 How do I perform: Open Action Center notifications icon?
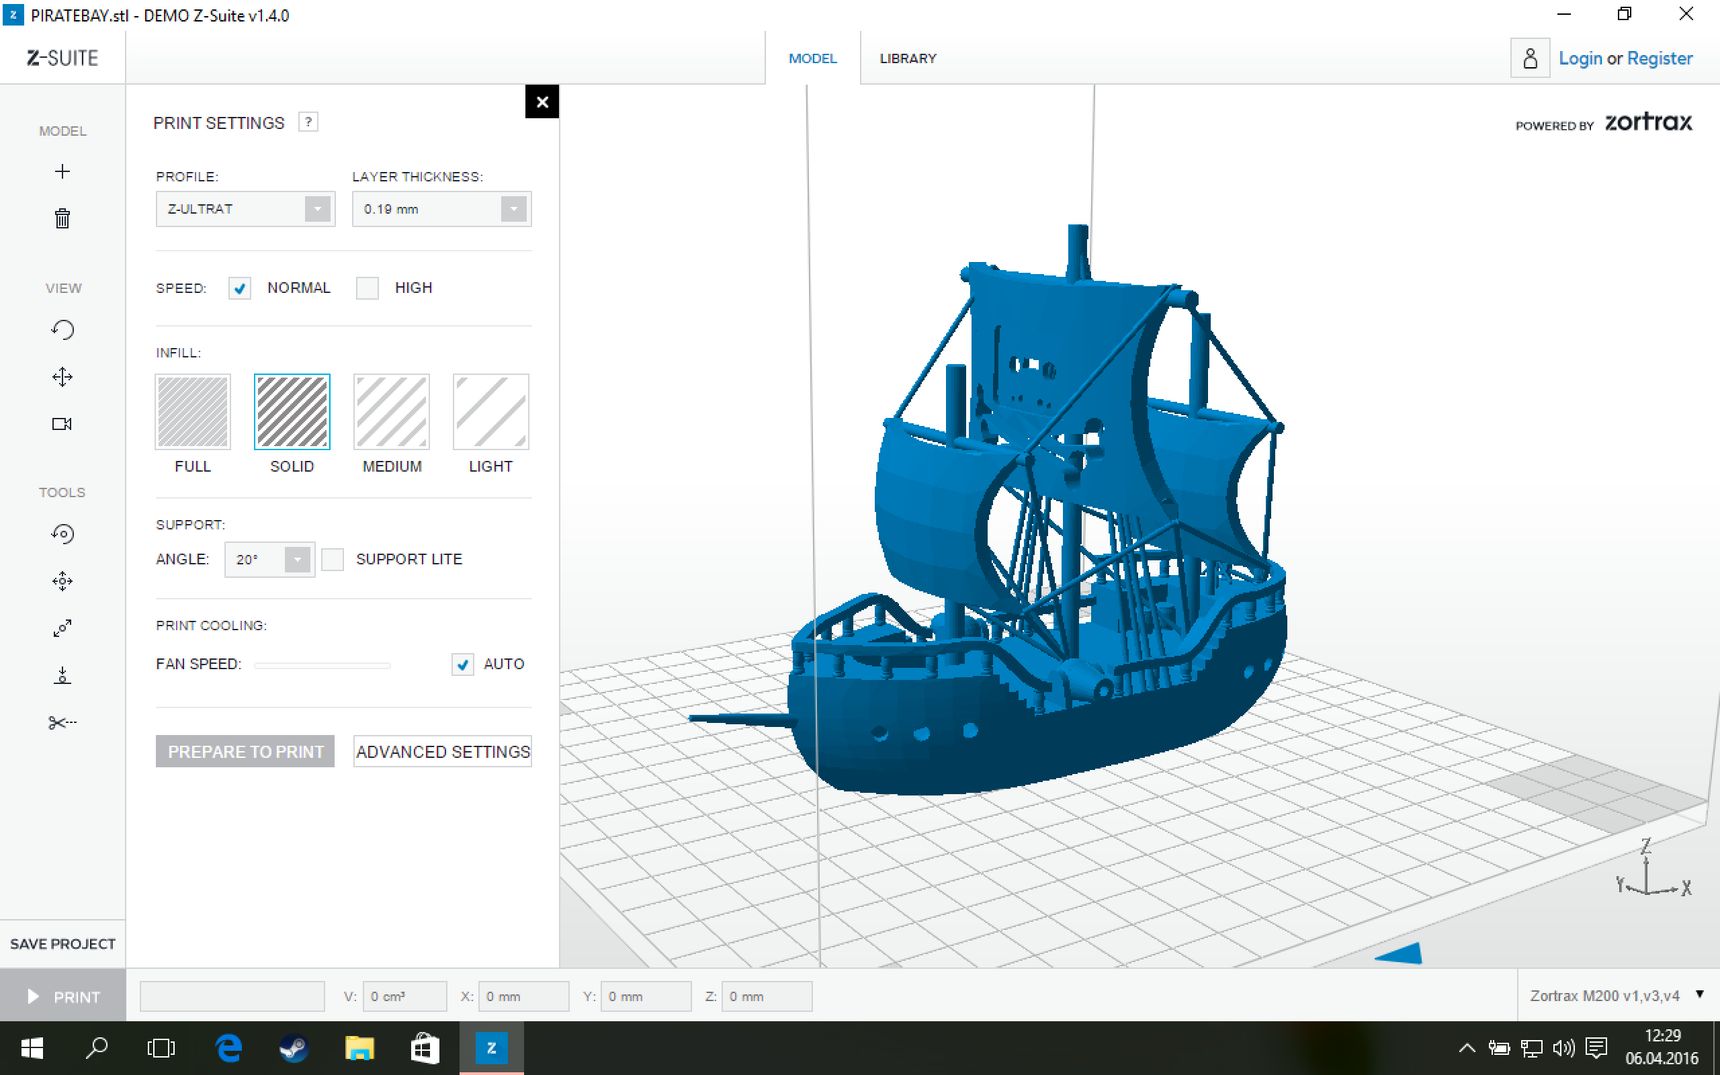coord(1596,1048)
